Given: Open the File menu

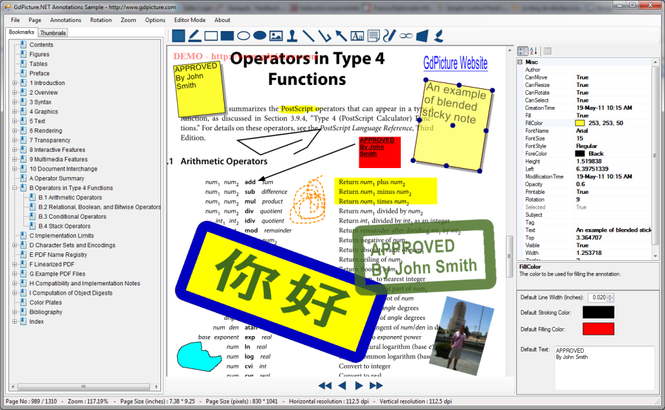Looking at the screenshot, I should click(x=15, y=20).
